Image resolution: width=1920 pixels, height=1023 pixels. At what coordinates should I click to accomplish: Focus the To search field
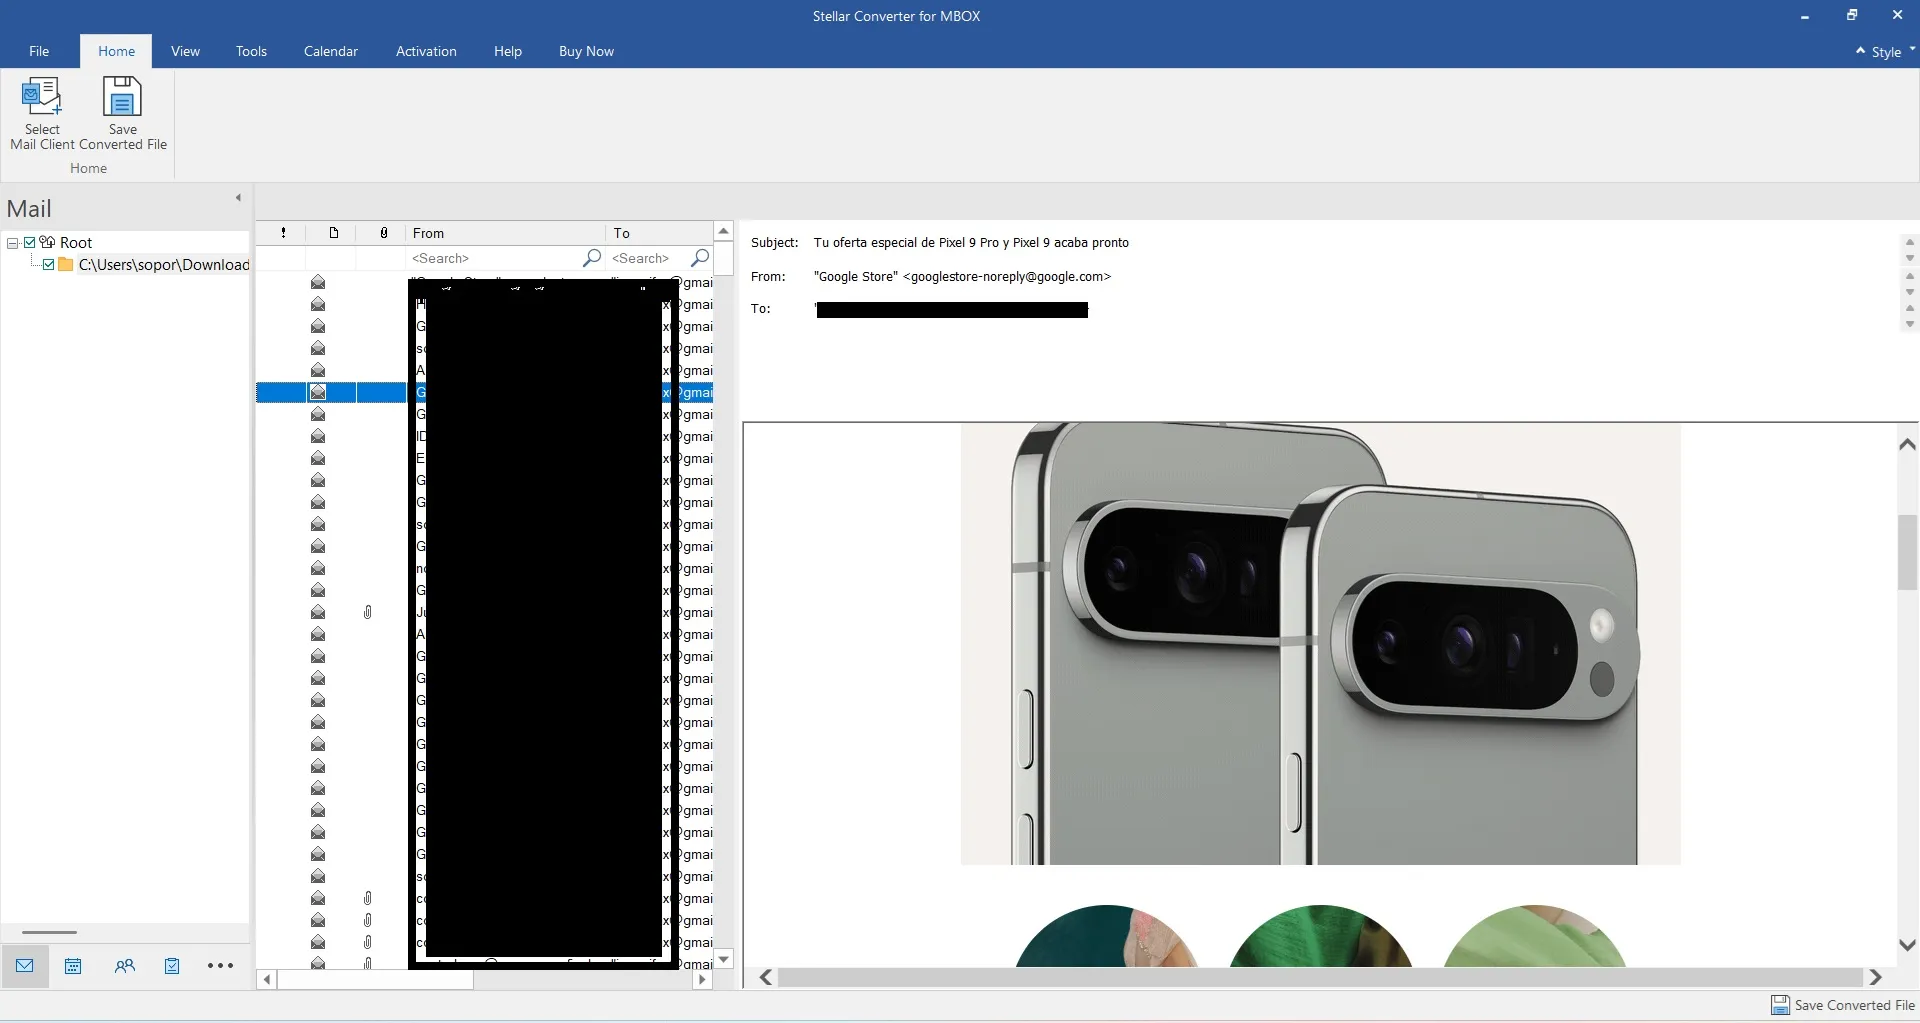[649, 258]
